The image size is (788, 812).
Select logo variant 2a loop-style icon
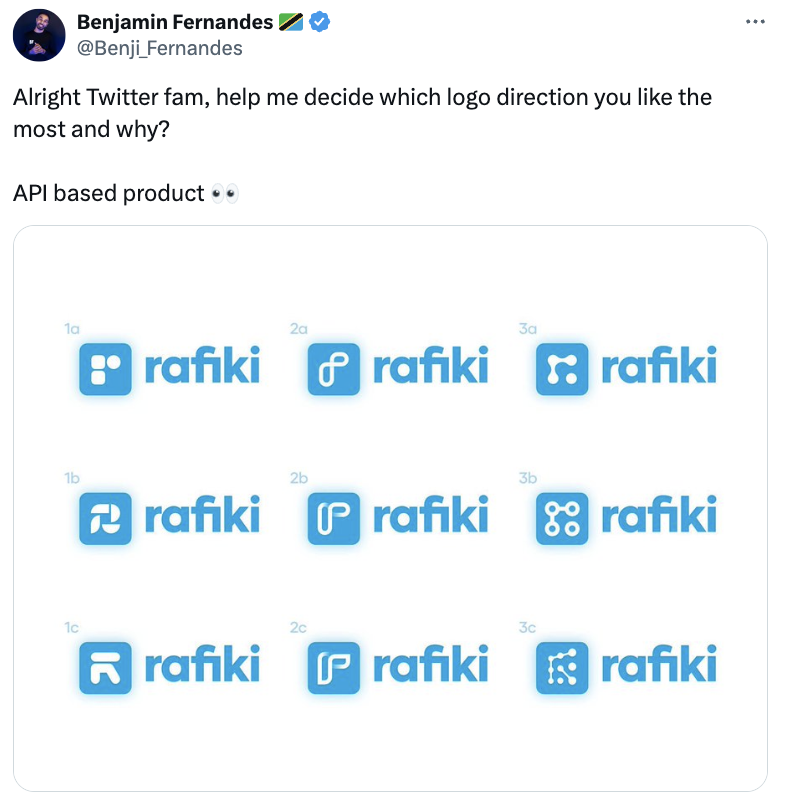pyautogui.click(x=333, y=367)
